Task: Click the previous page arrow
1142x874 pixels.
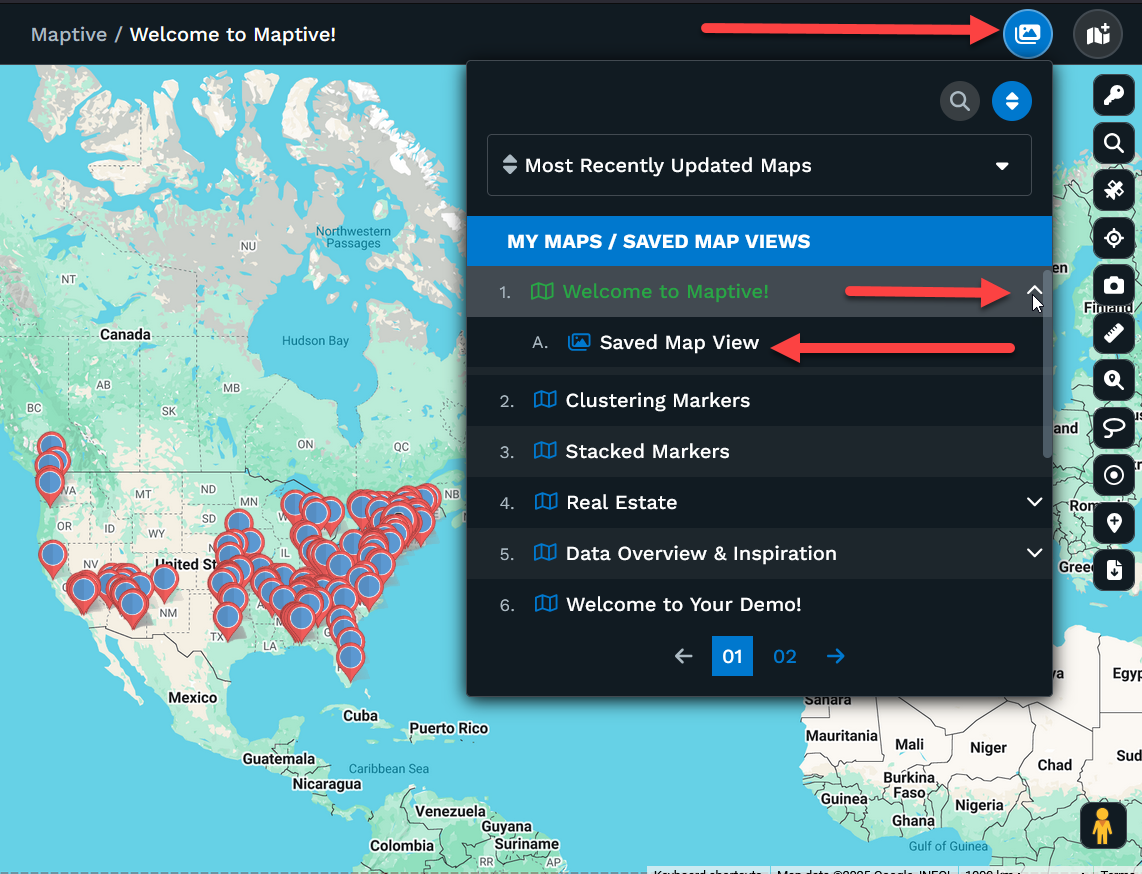Action: [x=683, y=656]
